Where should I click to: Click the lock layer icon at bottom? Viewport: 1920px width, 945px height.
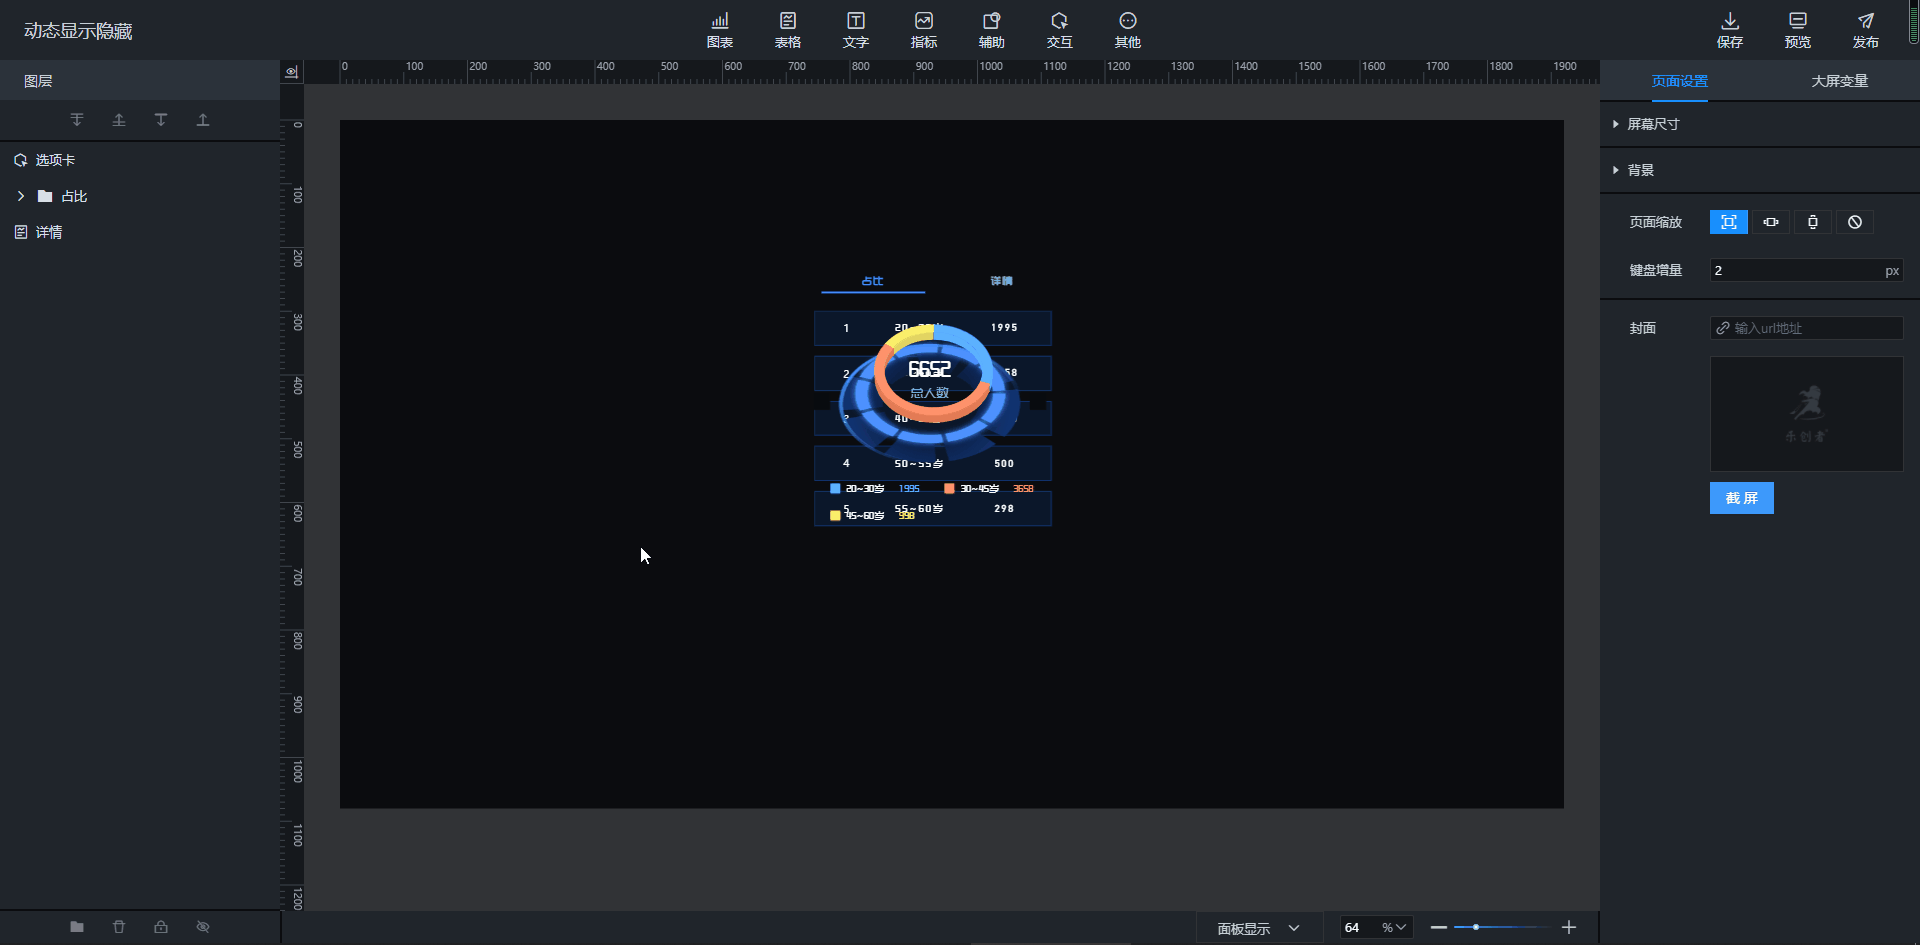point(161,927)
